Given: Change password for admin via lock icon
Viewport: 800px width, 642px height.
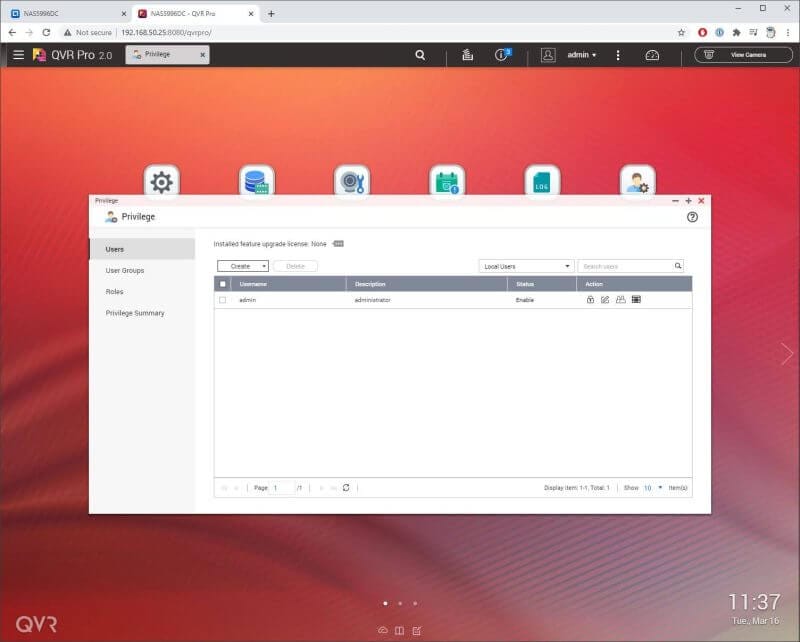Looking at the screenshot, I should click(x=590, y=300).
